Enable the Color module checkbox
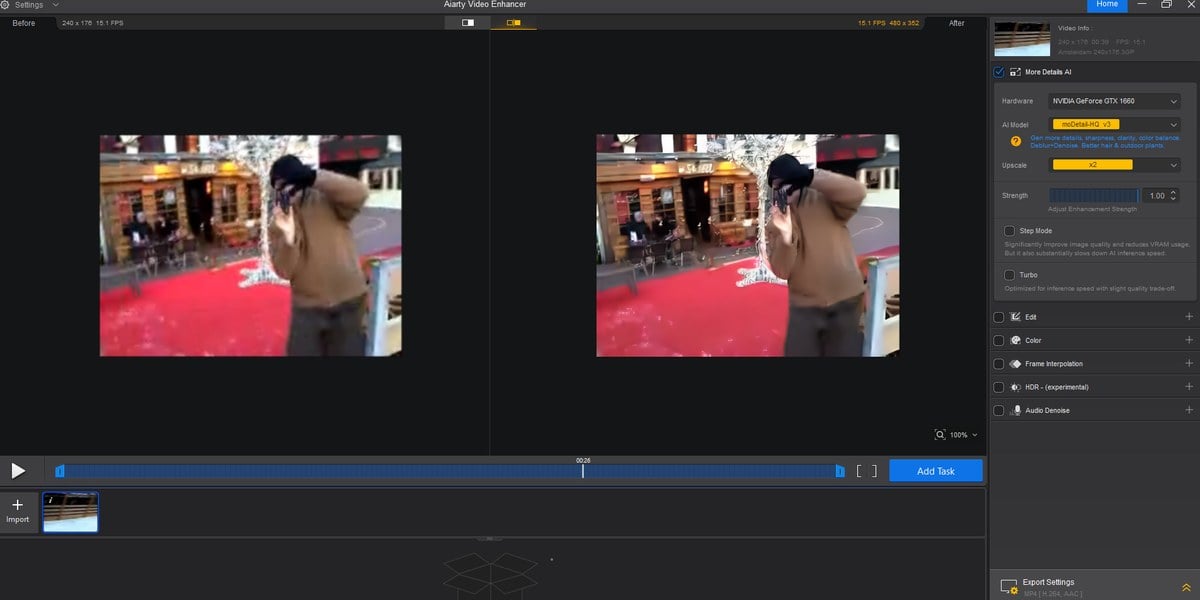This screenshot has width=1200, height=600. [x=999, y=340]
